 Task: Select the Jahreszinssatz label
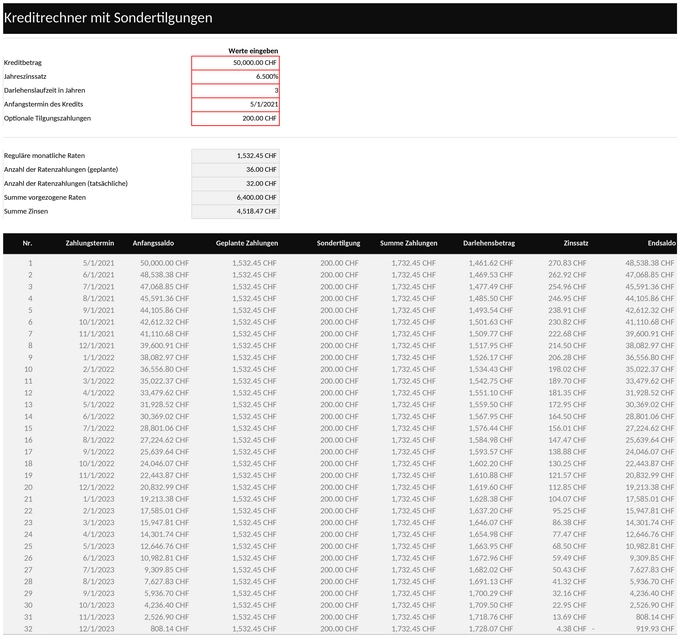coord(25,77)
